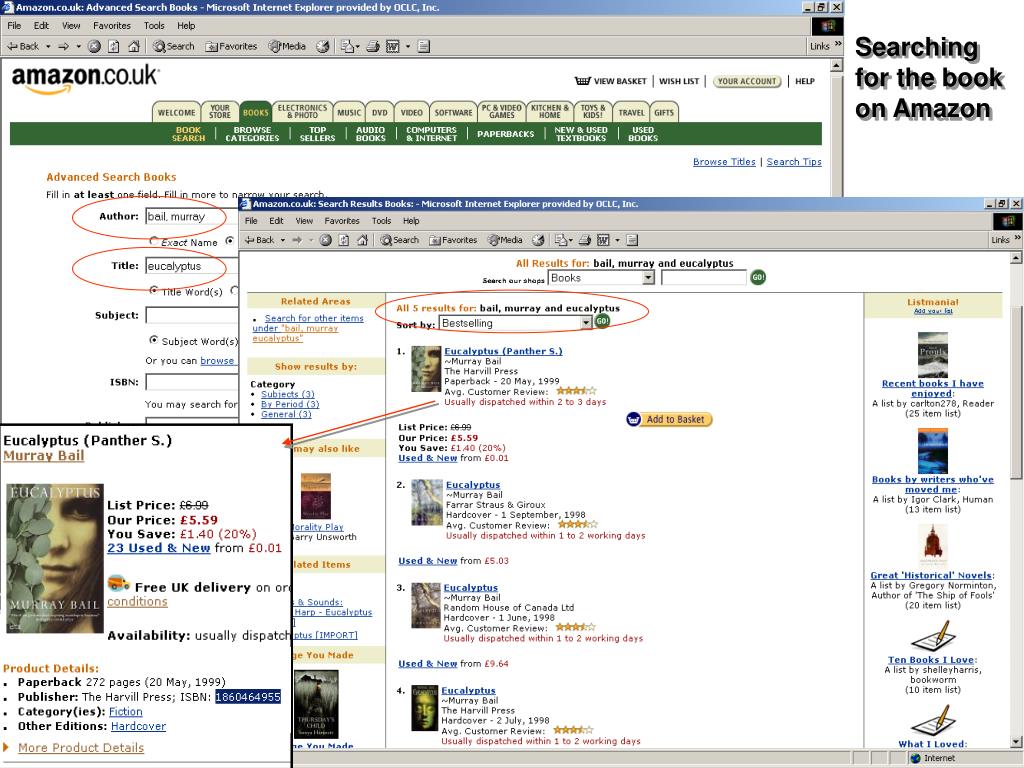Click Subjects (3) category link
The height and width of the screenshot is (768, 1024).
pyautogui.click(x=287, y=394)
